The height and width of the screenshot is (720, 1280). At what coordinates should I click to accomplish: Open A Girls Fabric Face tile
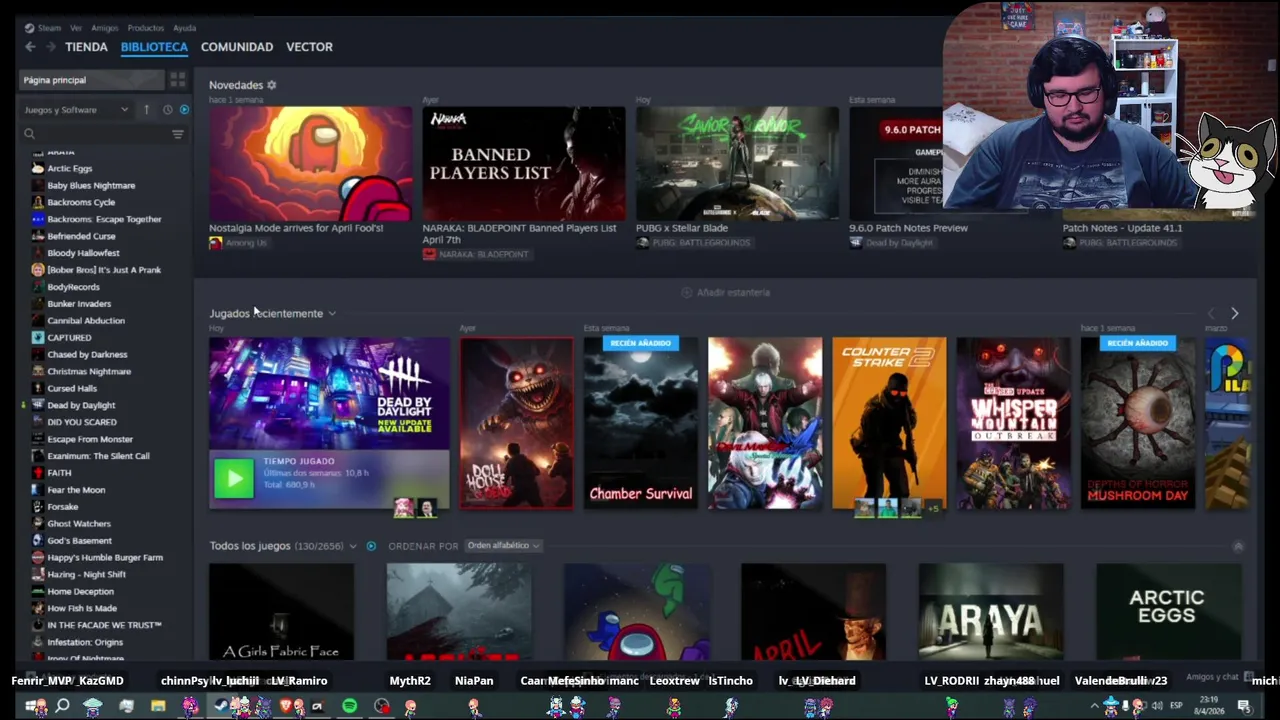[281, 612]
